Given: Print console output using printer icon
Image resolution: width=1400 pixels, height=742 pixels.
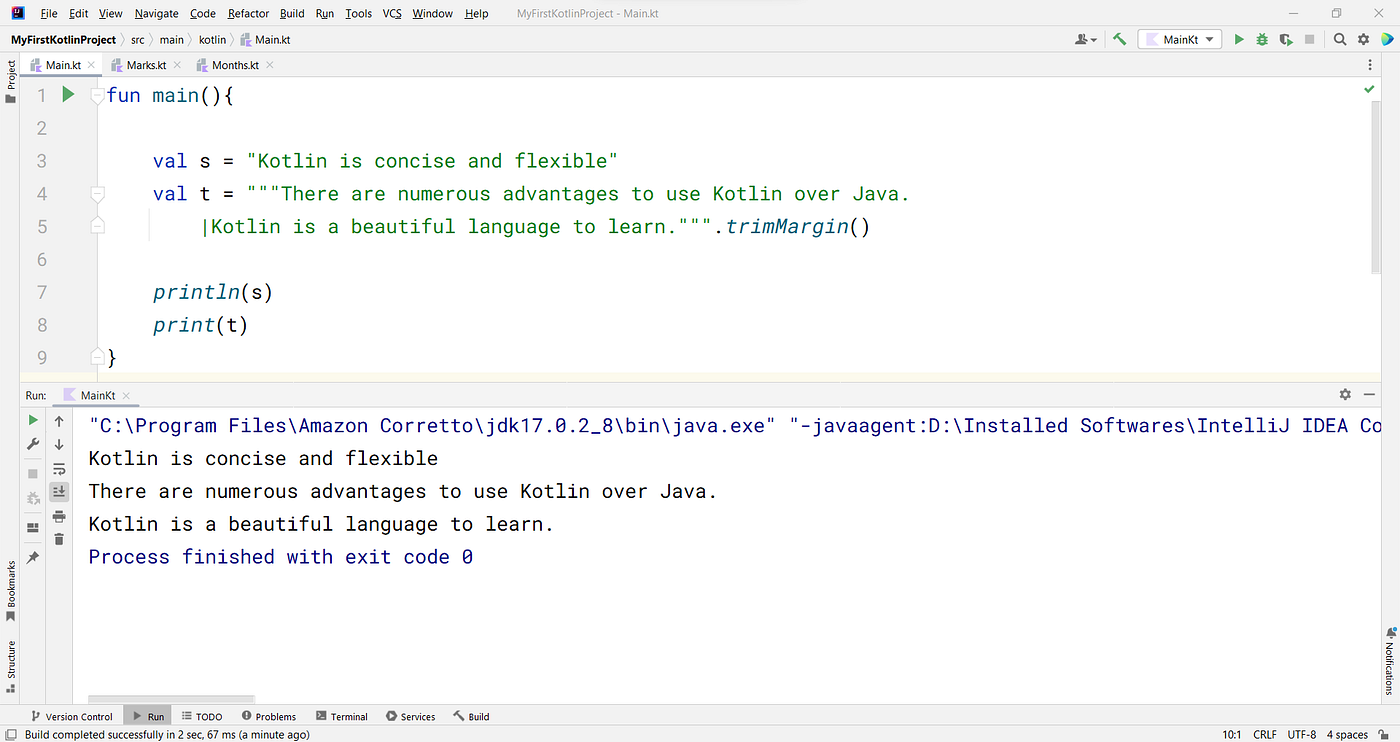Looking at the screenshot, I should [x=59, y=516].
